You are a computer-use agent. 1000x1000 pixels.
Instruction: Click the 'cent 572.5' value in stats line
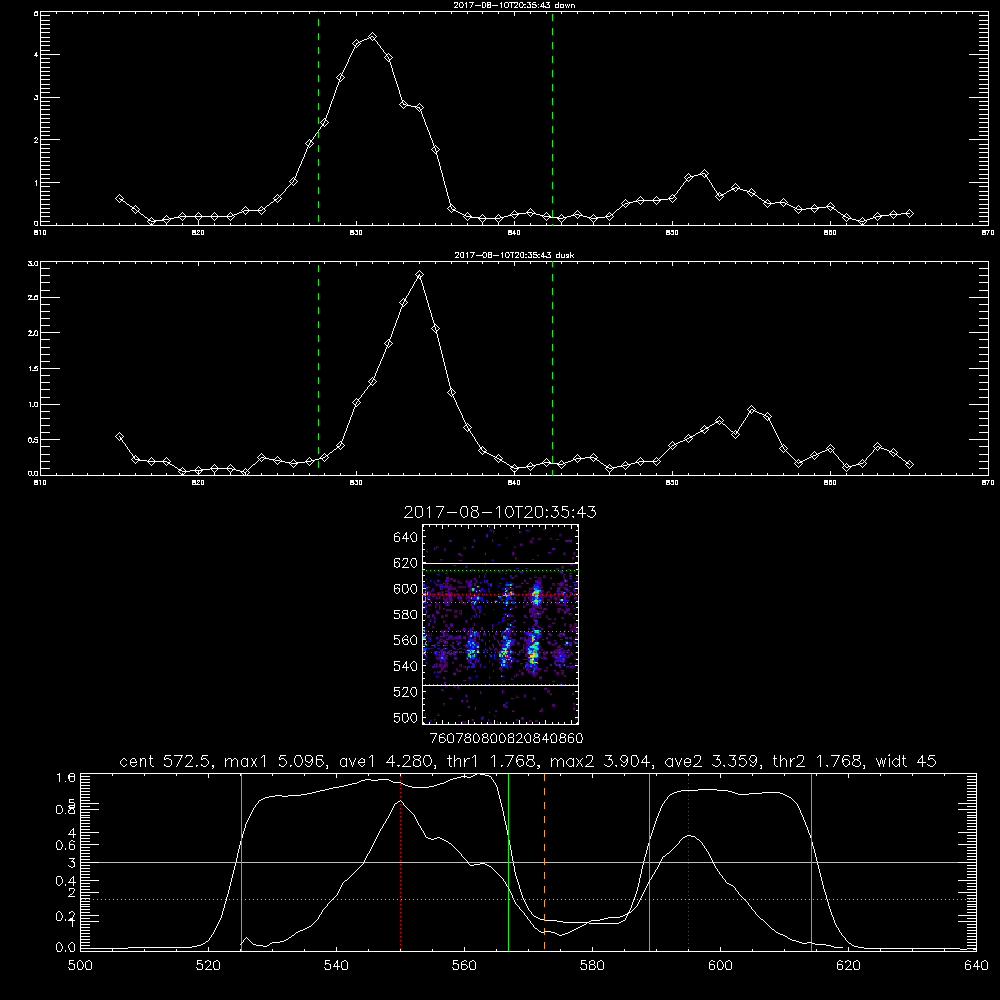coord(168,761)
